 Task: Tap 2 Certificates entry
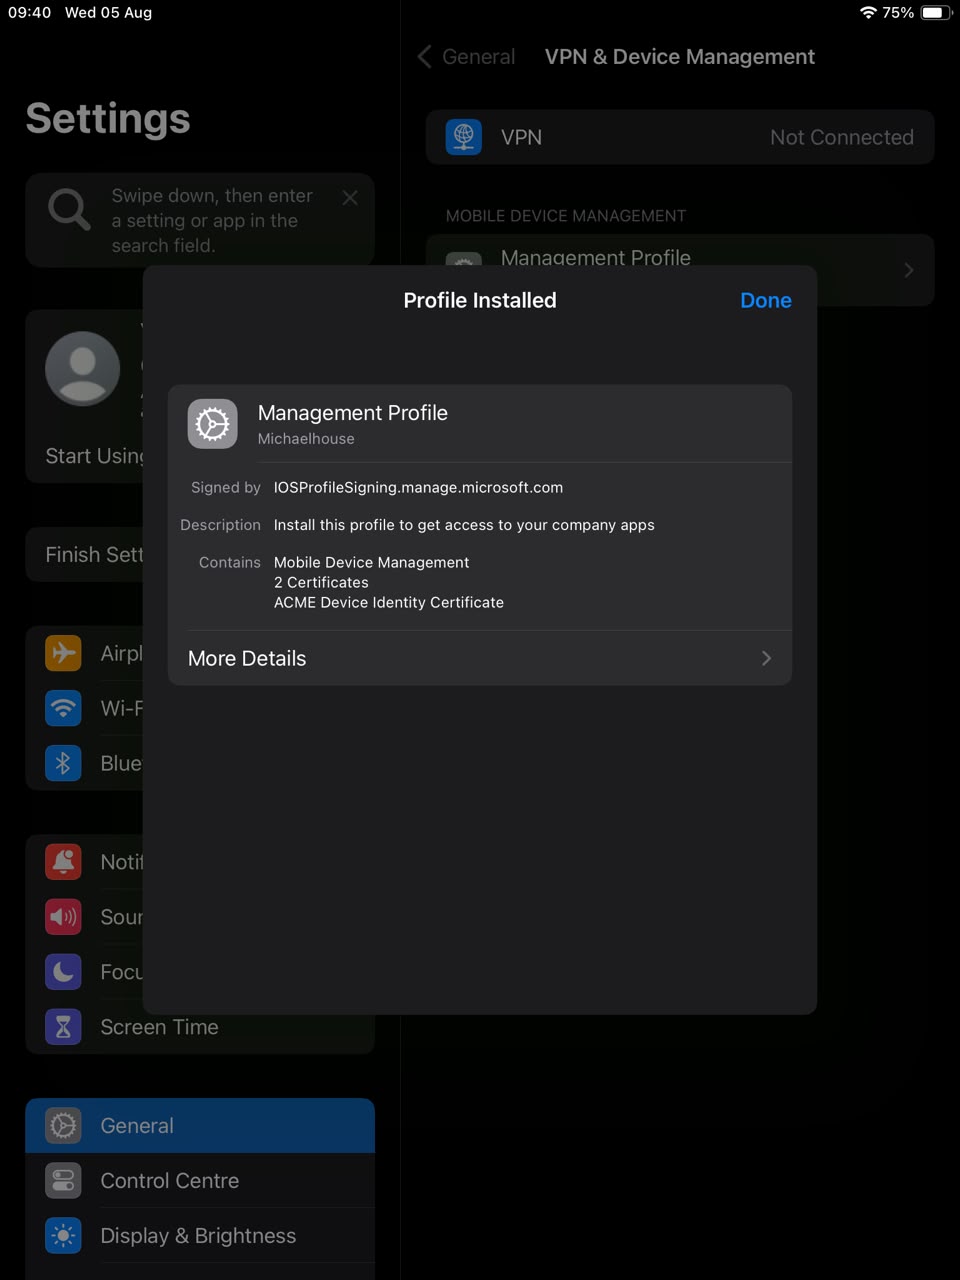click(x=321, y=582)
